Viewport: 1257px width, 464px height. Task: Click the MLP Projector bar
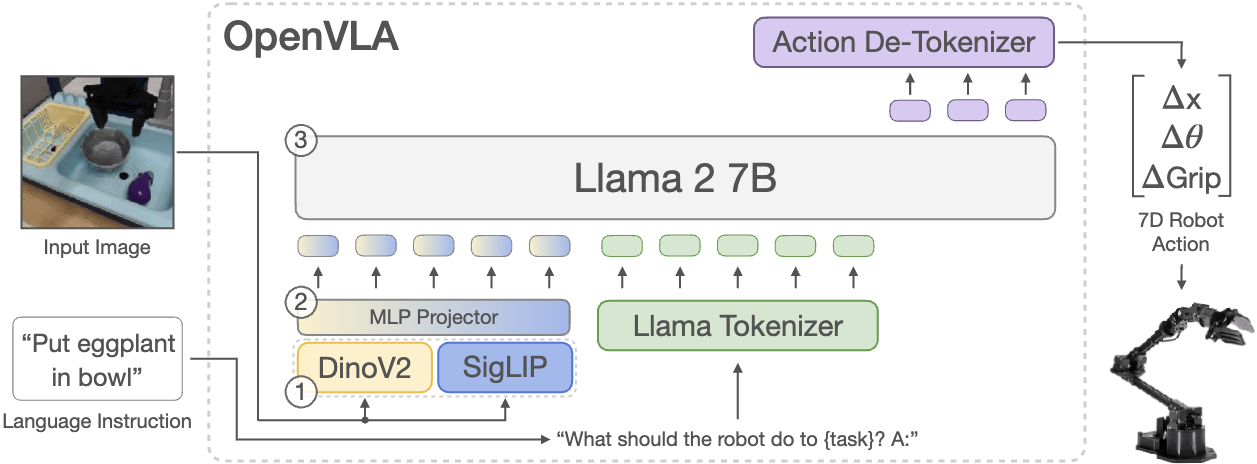click(x=433, y=317)
